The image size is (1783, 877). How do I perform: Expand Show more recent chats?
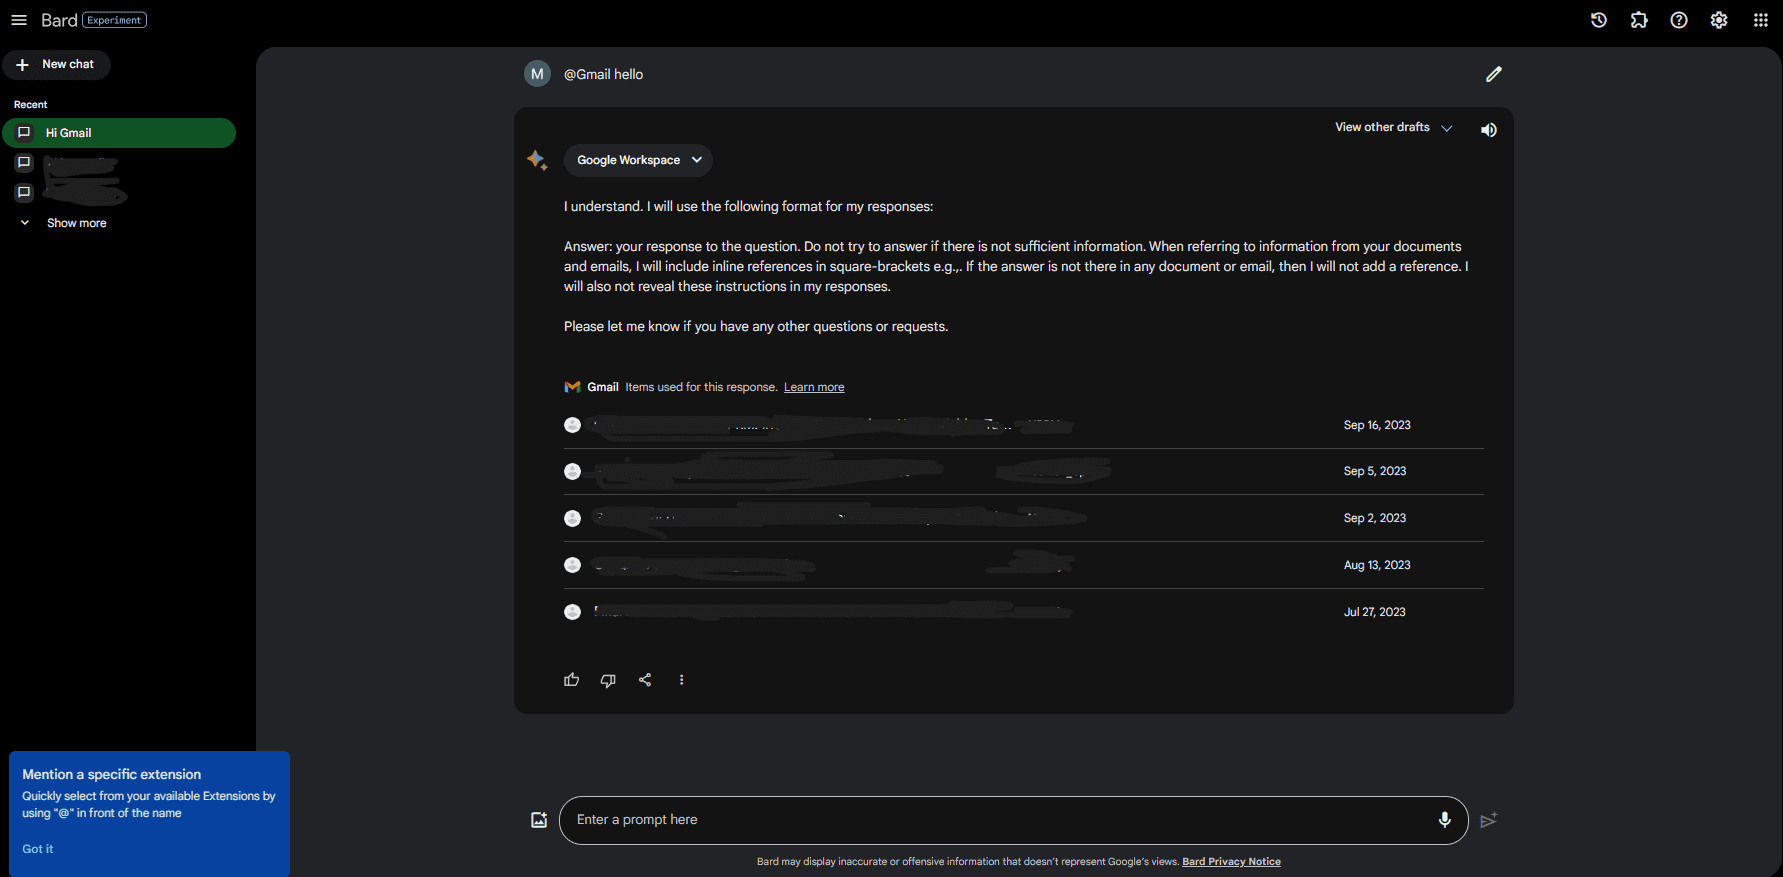(x=64, y=223)
